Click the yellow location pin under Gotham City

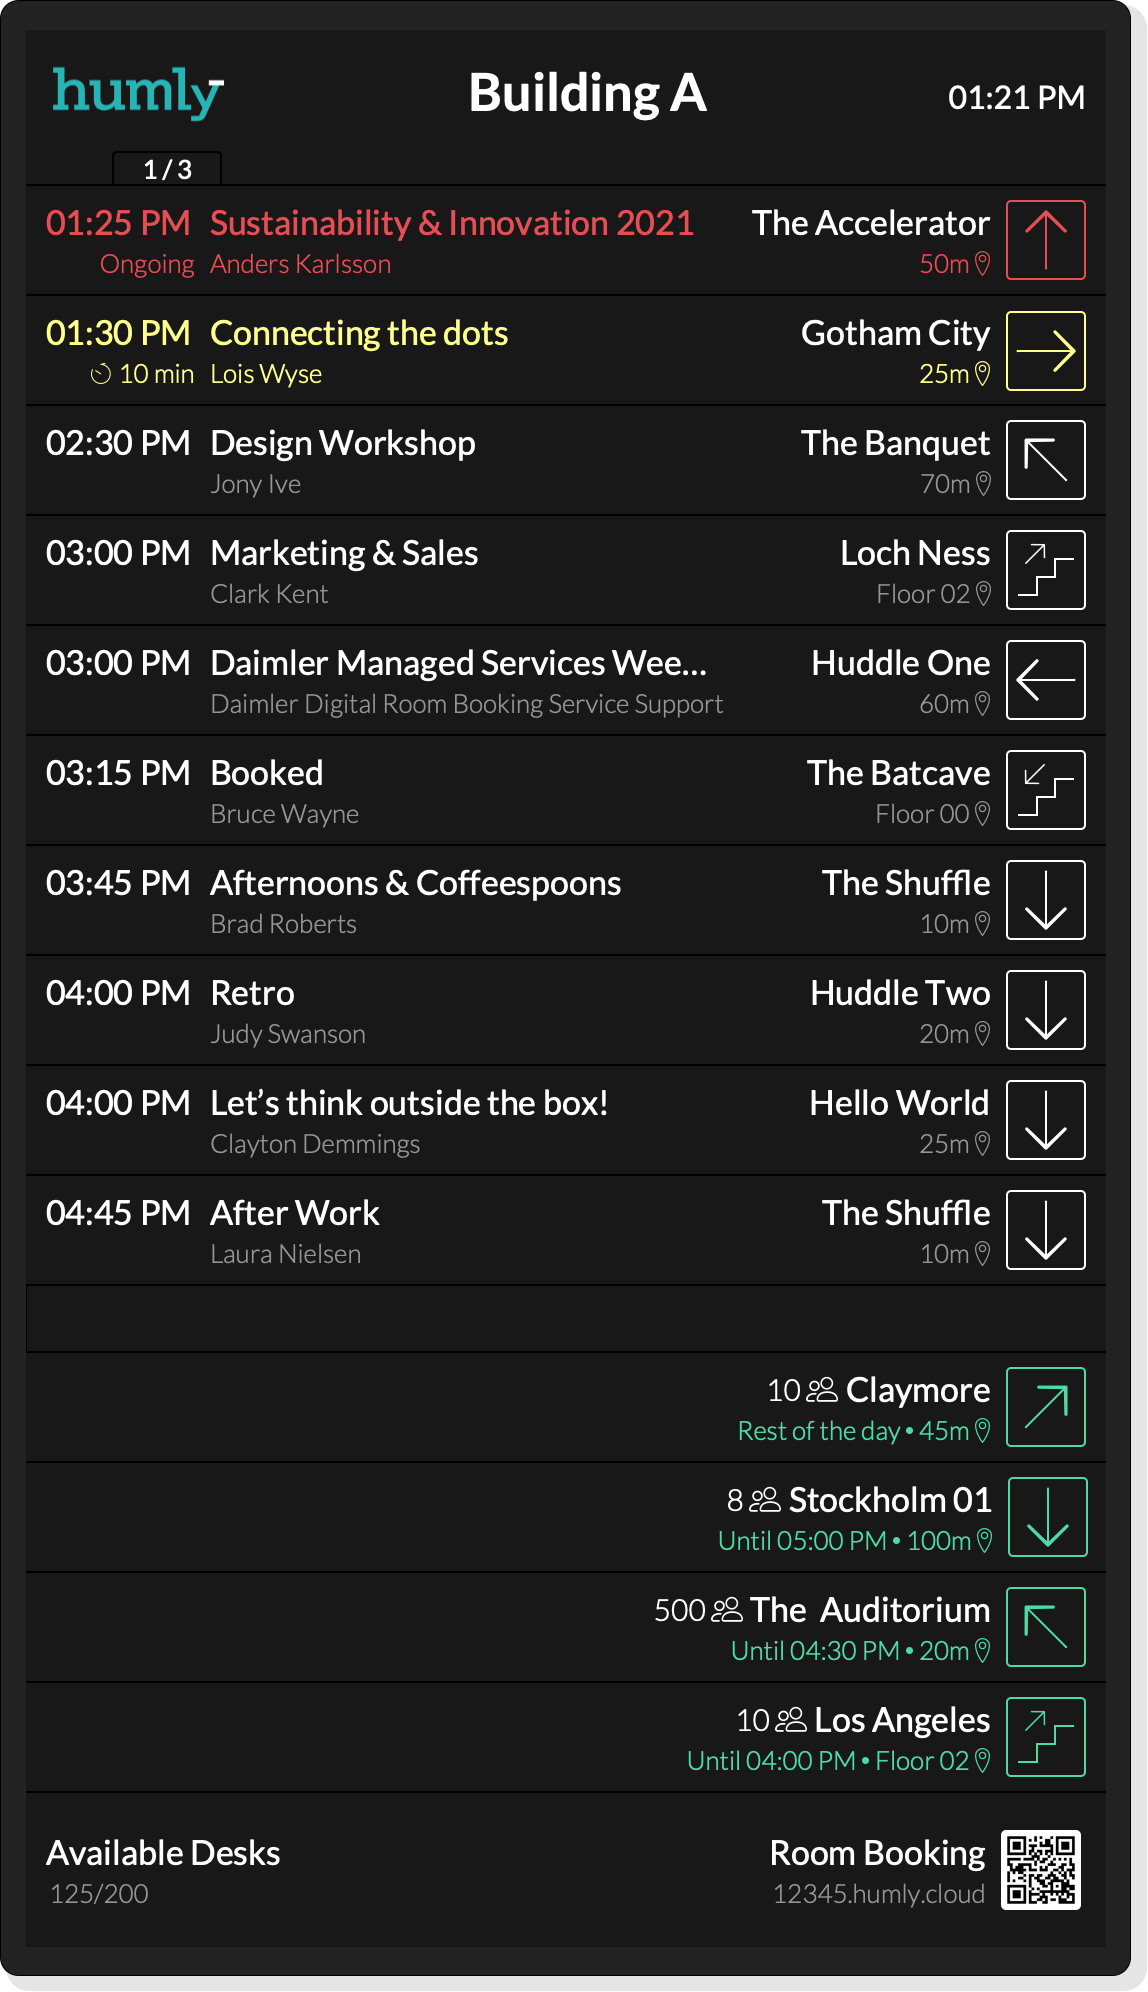pyautogui.click(x=982, y=374)
